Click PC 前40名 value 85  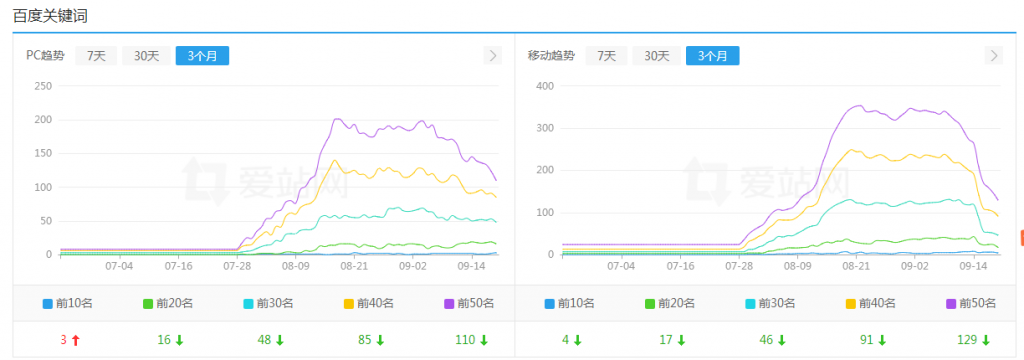[x=364, y=340]
